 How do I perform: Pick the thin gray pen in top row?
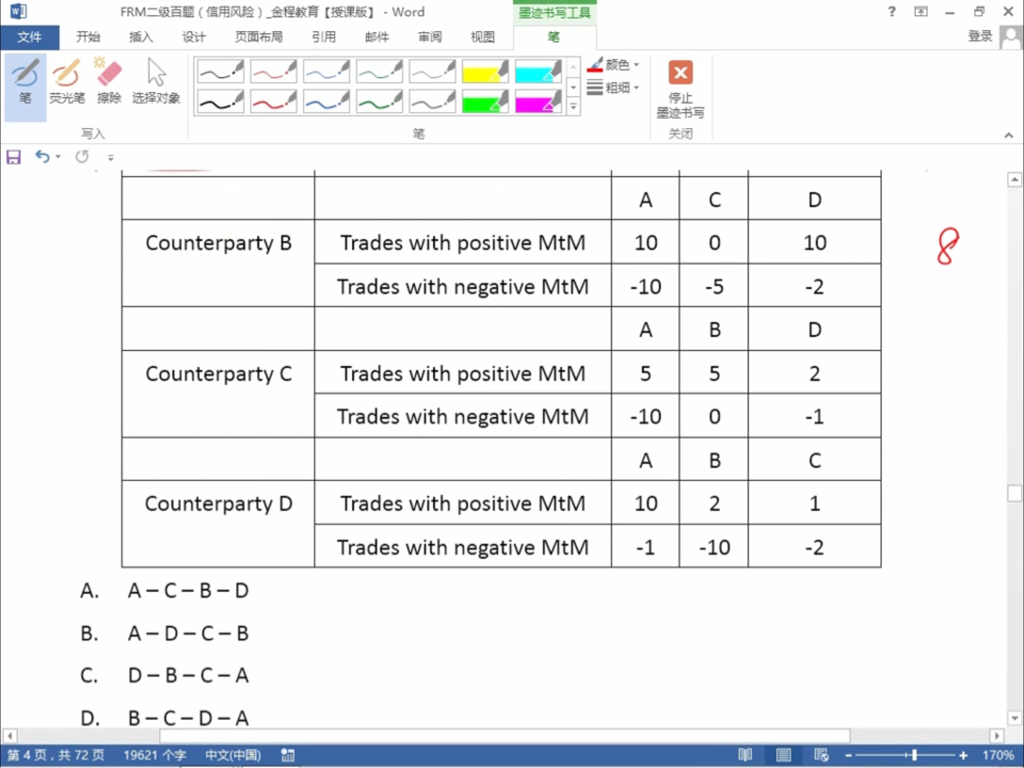point(432,71)
